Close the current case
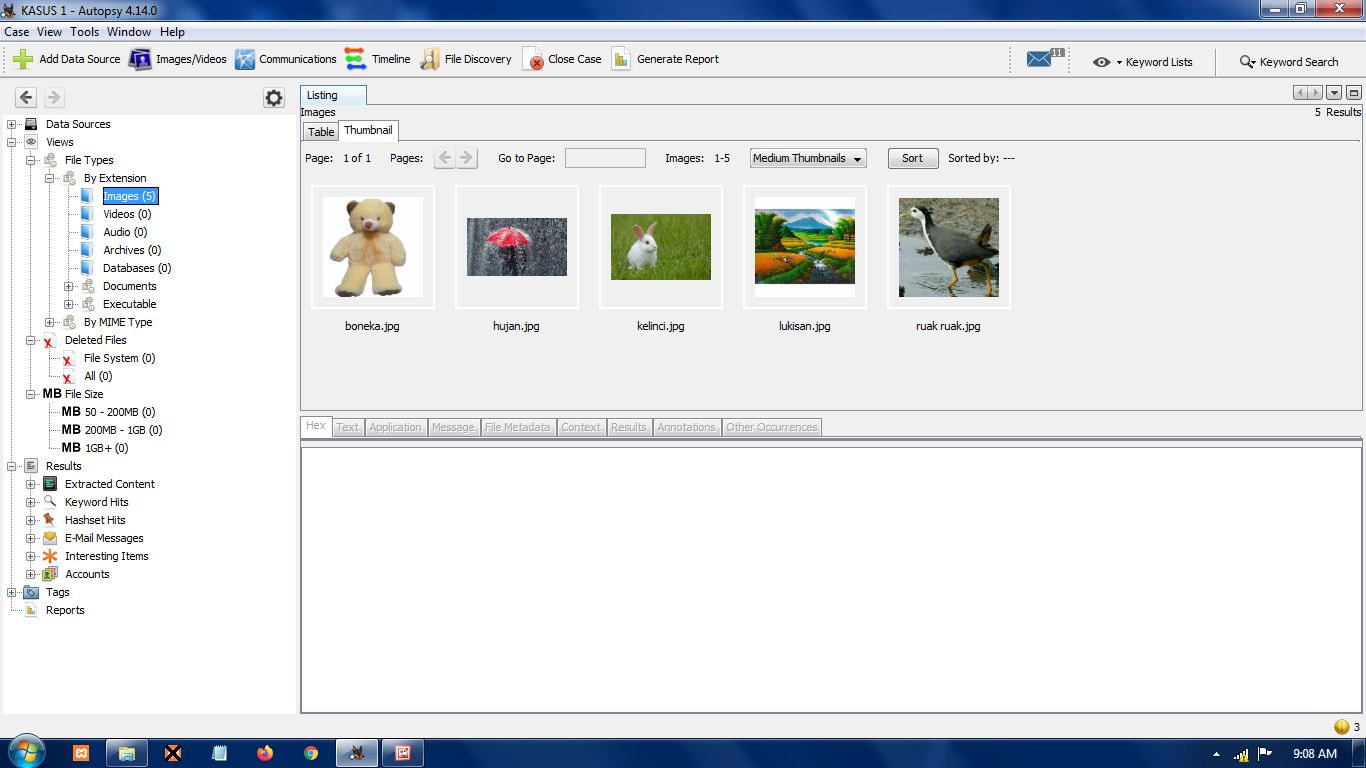Viewport: 1366px width, 768px height. (562, 59)
